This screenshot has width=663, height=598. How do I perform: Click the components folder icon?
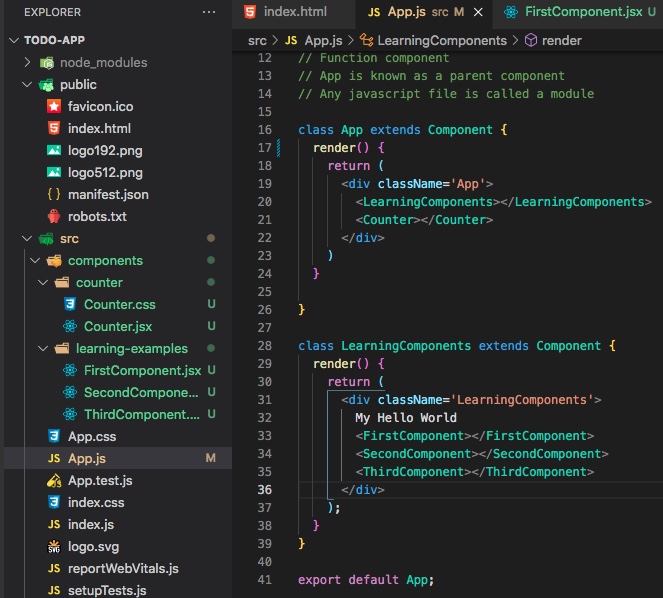(54, 261)
